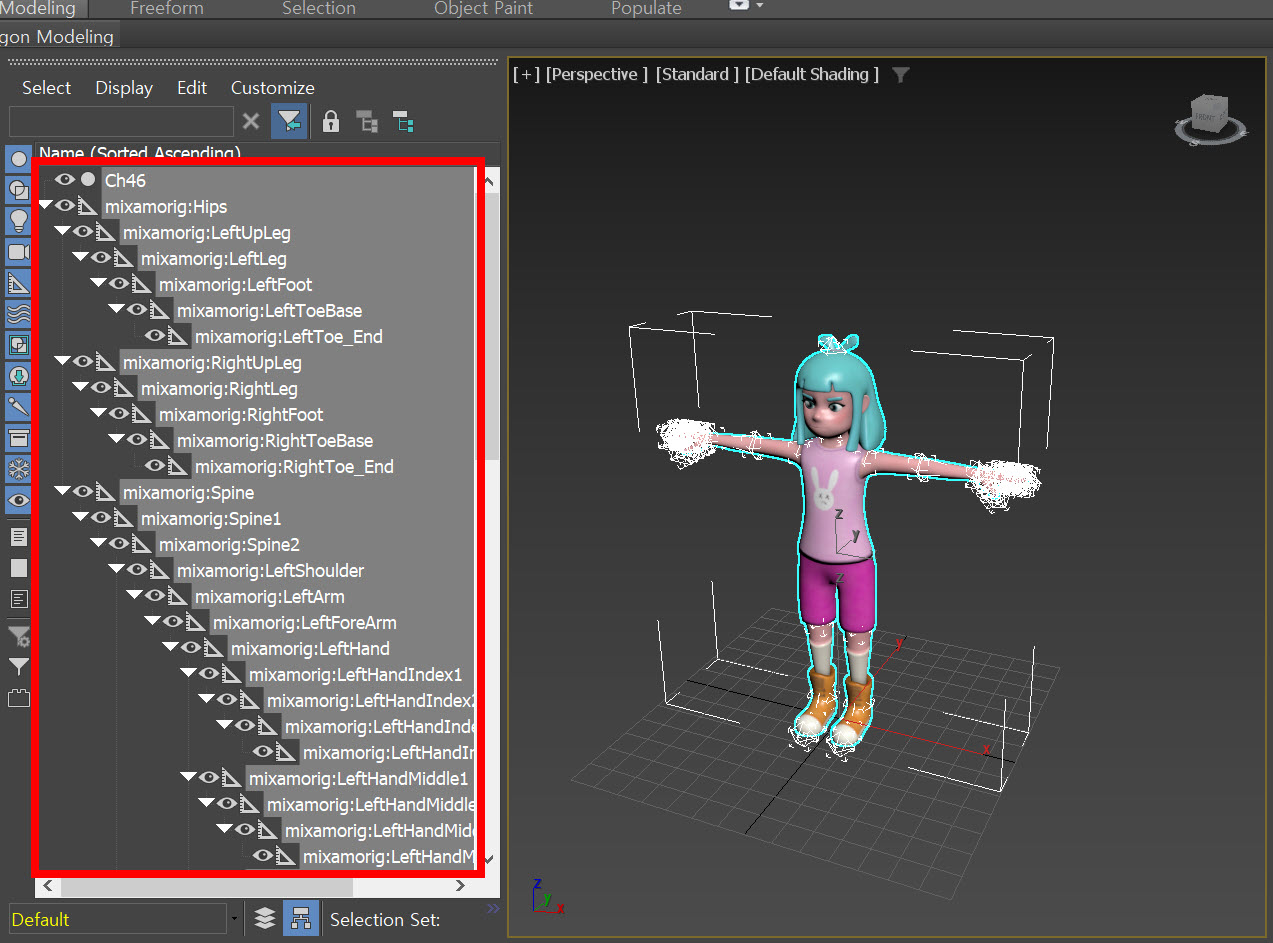Click [Default Shading] viewport label
Screen dimensions: 1273x943
pos(812,74)
